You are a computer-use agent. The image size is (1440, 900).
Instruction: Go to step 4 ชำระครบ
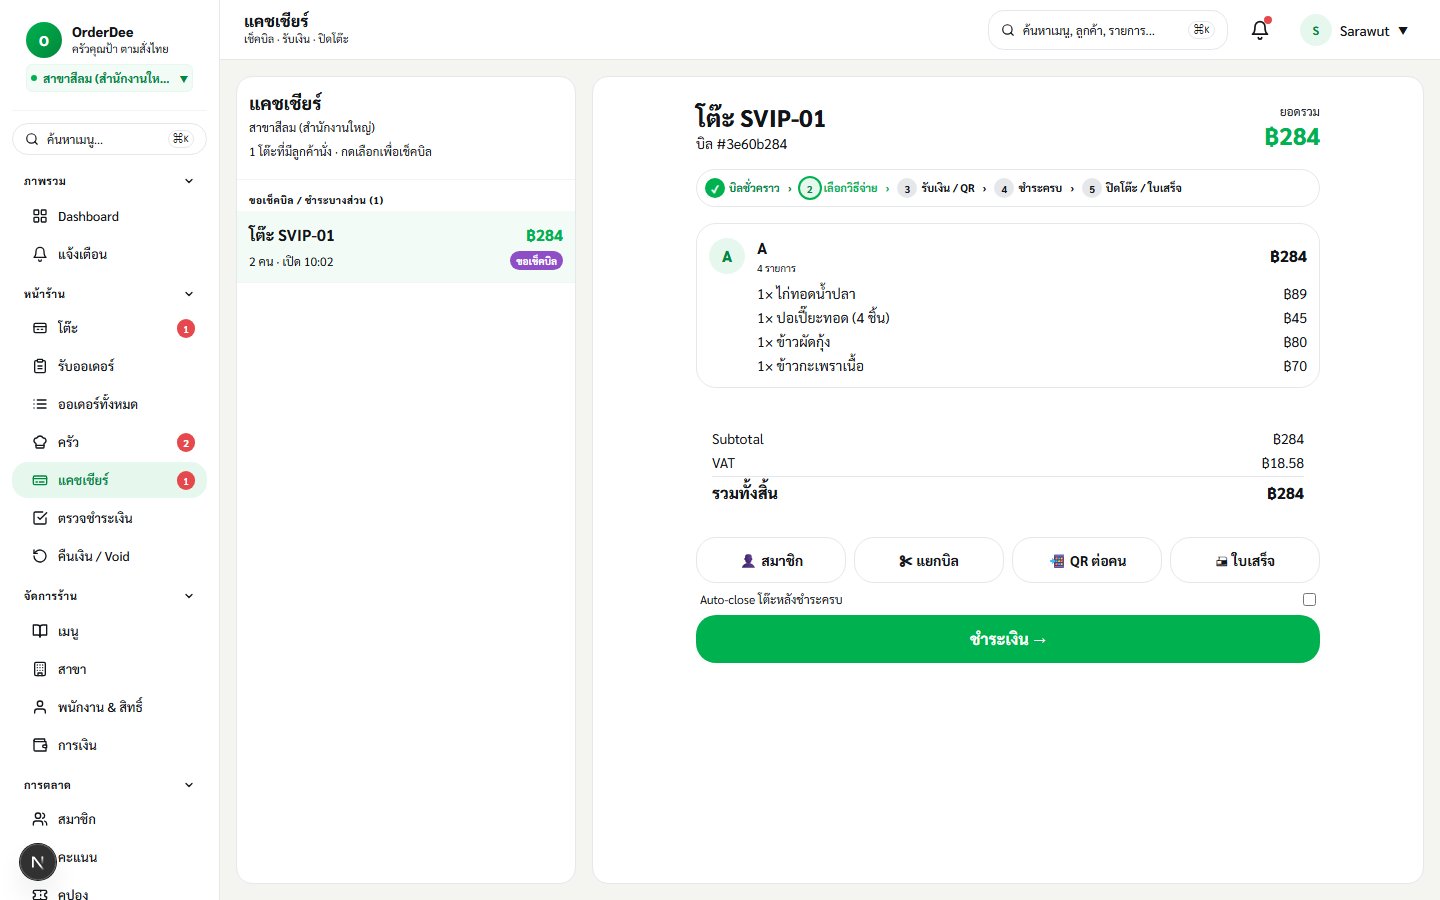coord(1029,188)
